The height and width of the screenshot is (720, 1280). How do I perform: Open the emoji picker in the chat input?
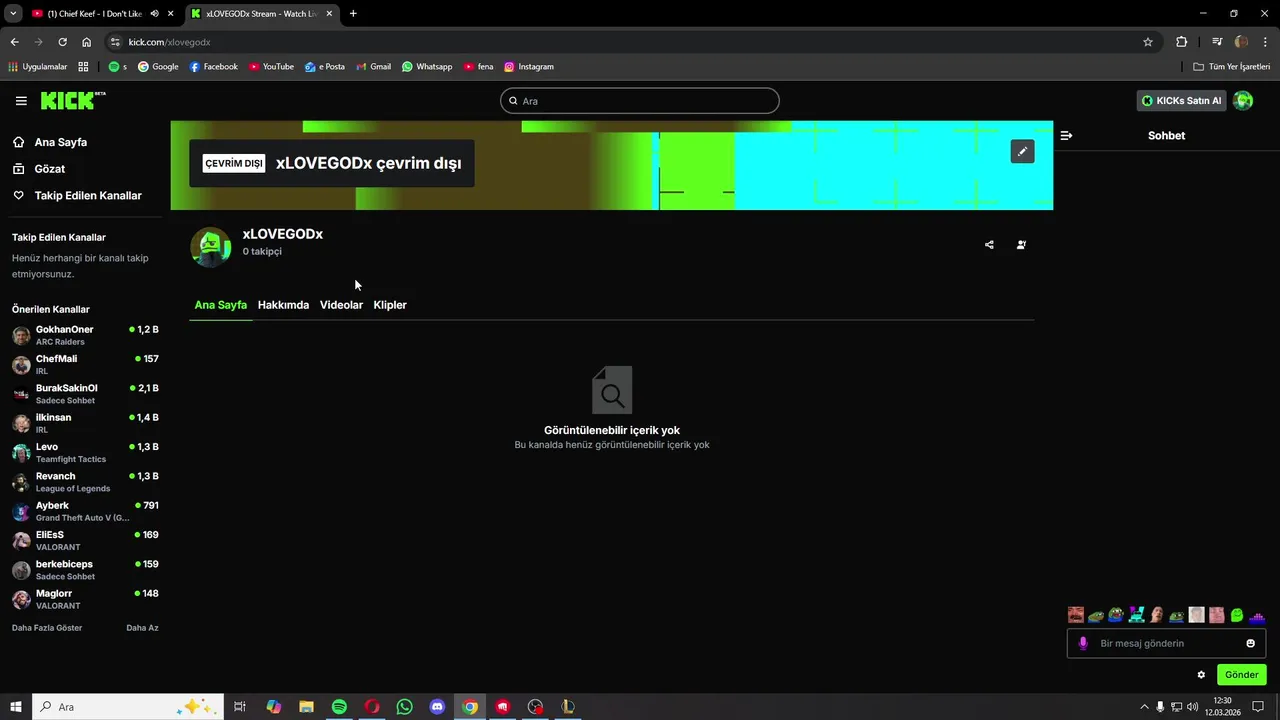[1250, 643]
